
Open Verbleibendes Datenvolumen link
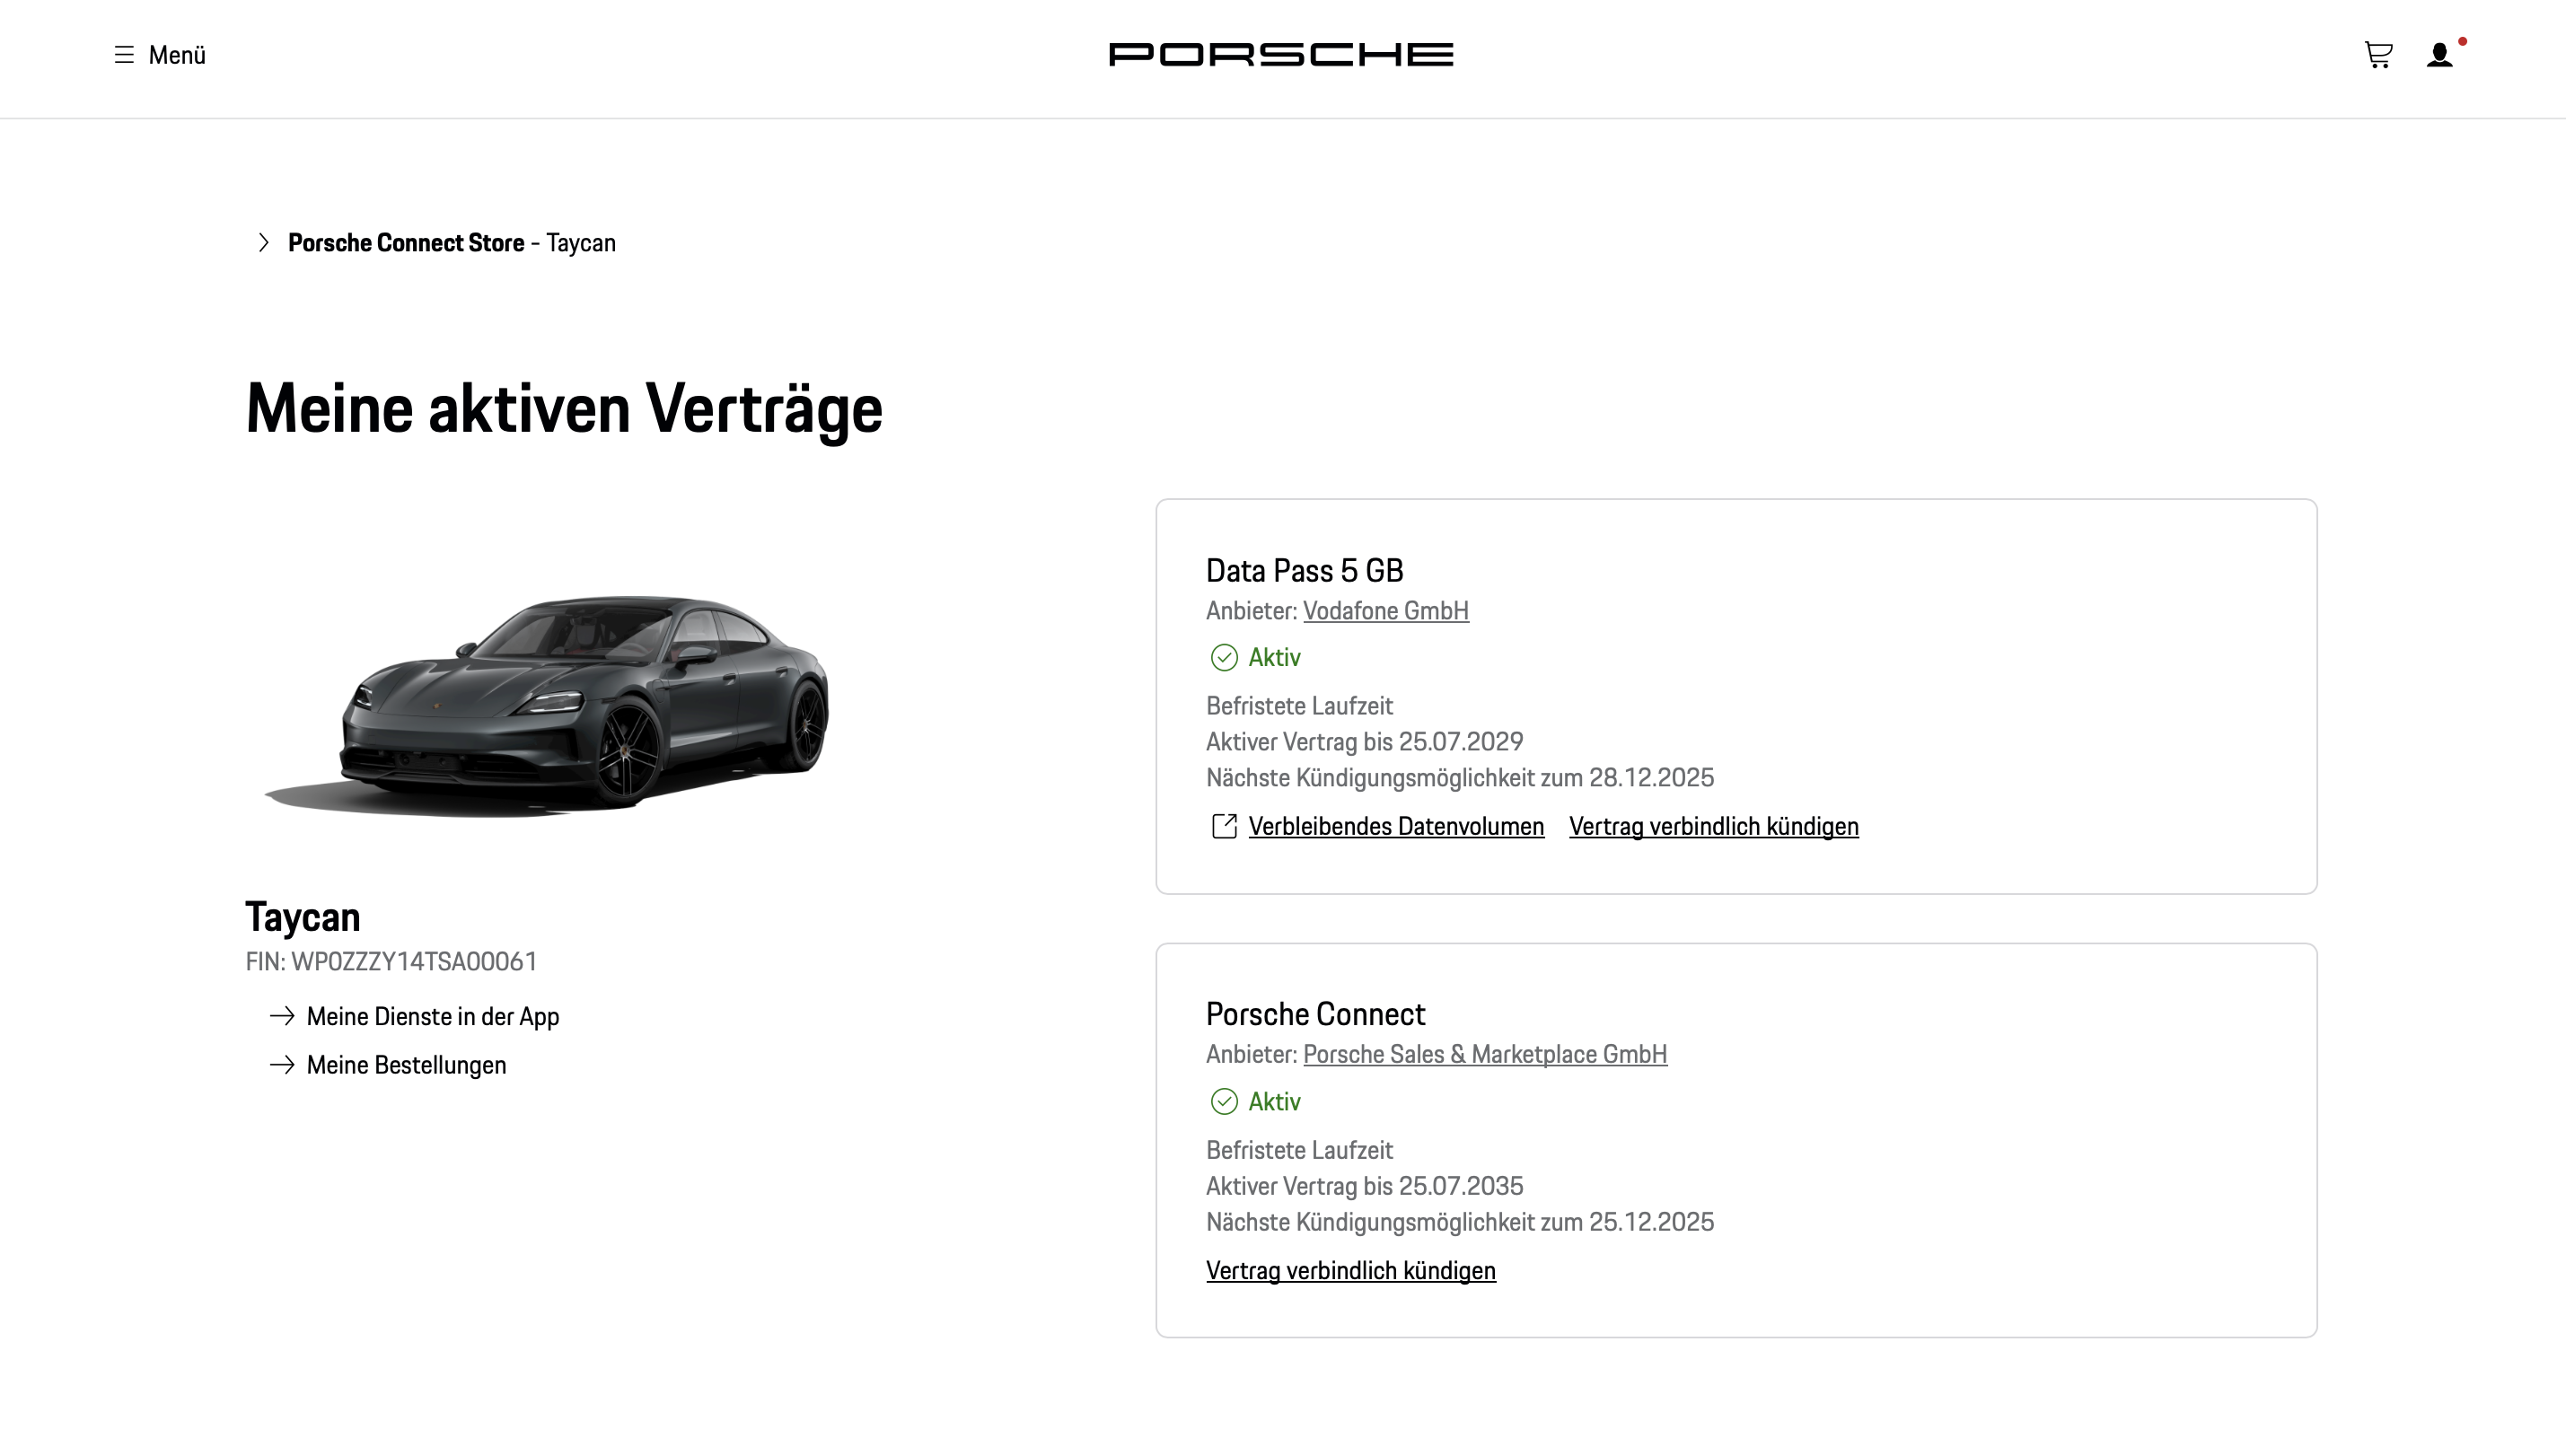point(1396,827)
